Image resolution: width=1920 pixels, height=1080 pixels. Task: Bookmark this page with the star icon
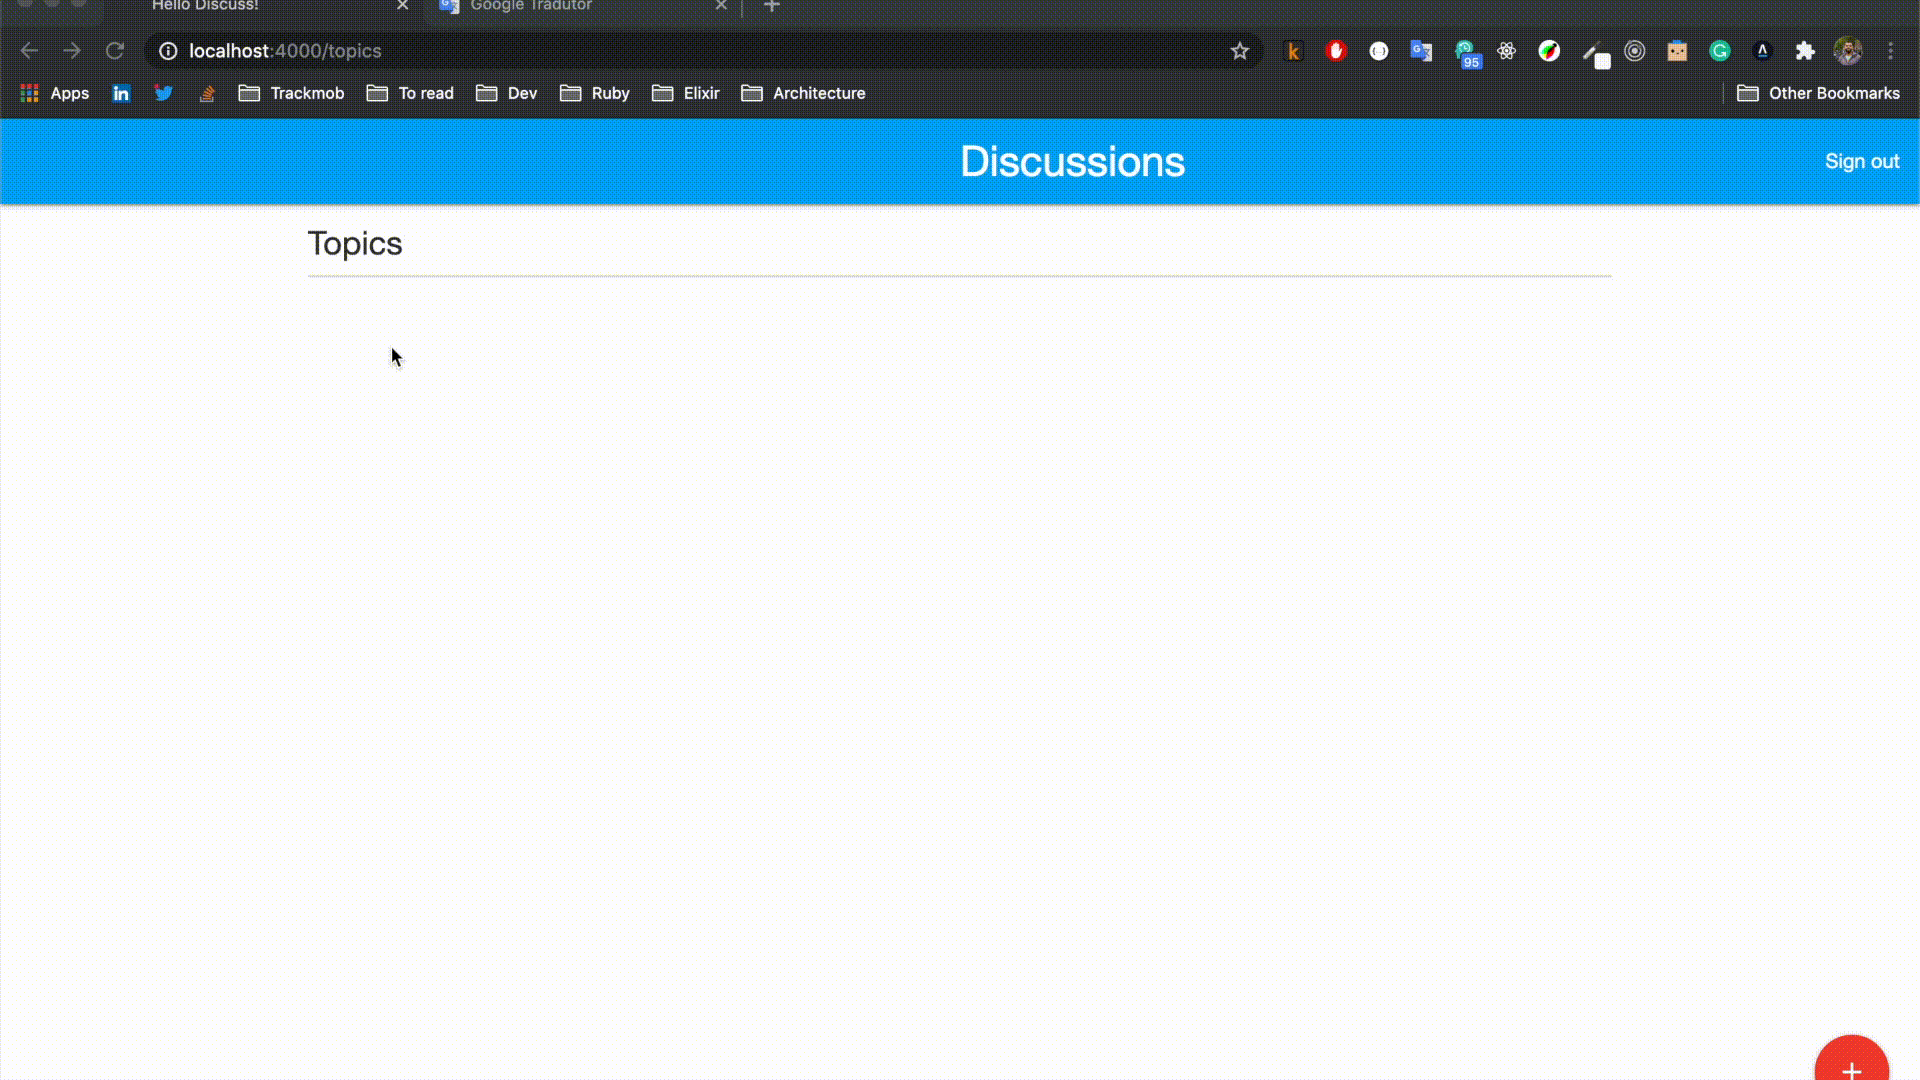click(1240, 51)
